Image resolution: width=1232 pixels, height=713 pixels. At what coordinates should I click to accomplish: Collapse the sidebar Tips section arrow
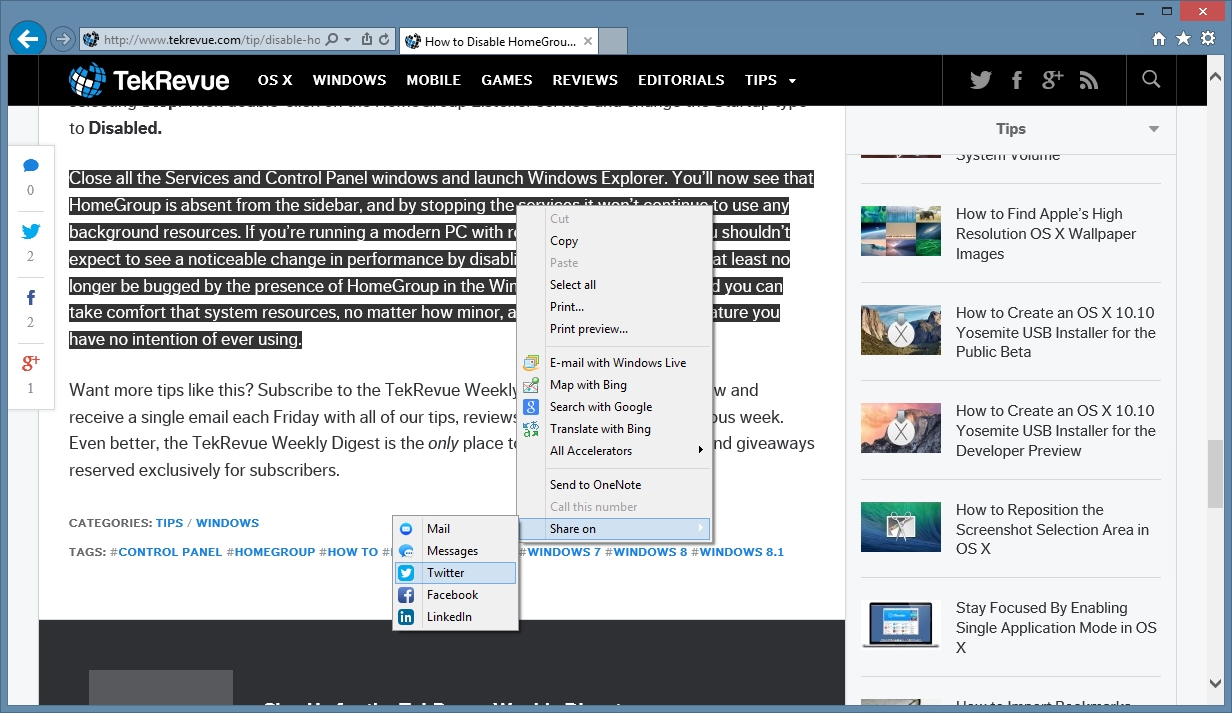pos(1154,129)
